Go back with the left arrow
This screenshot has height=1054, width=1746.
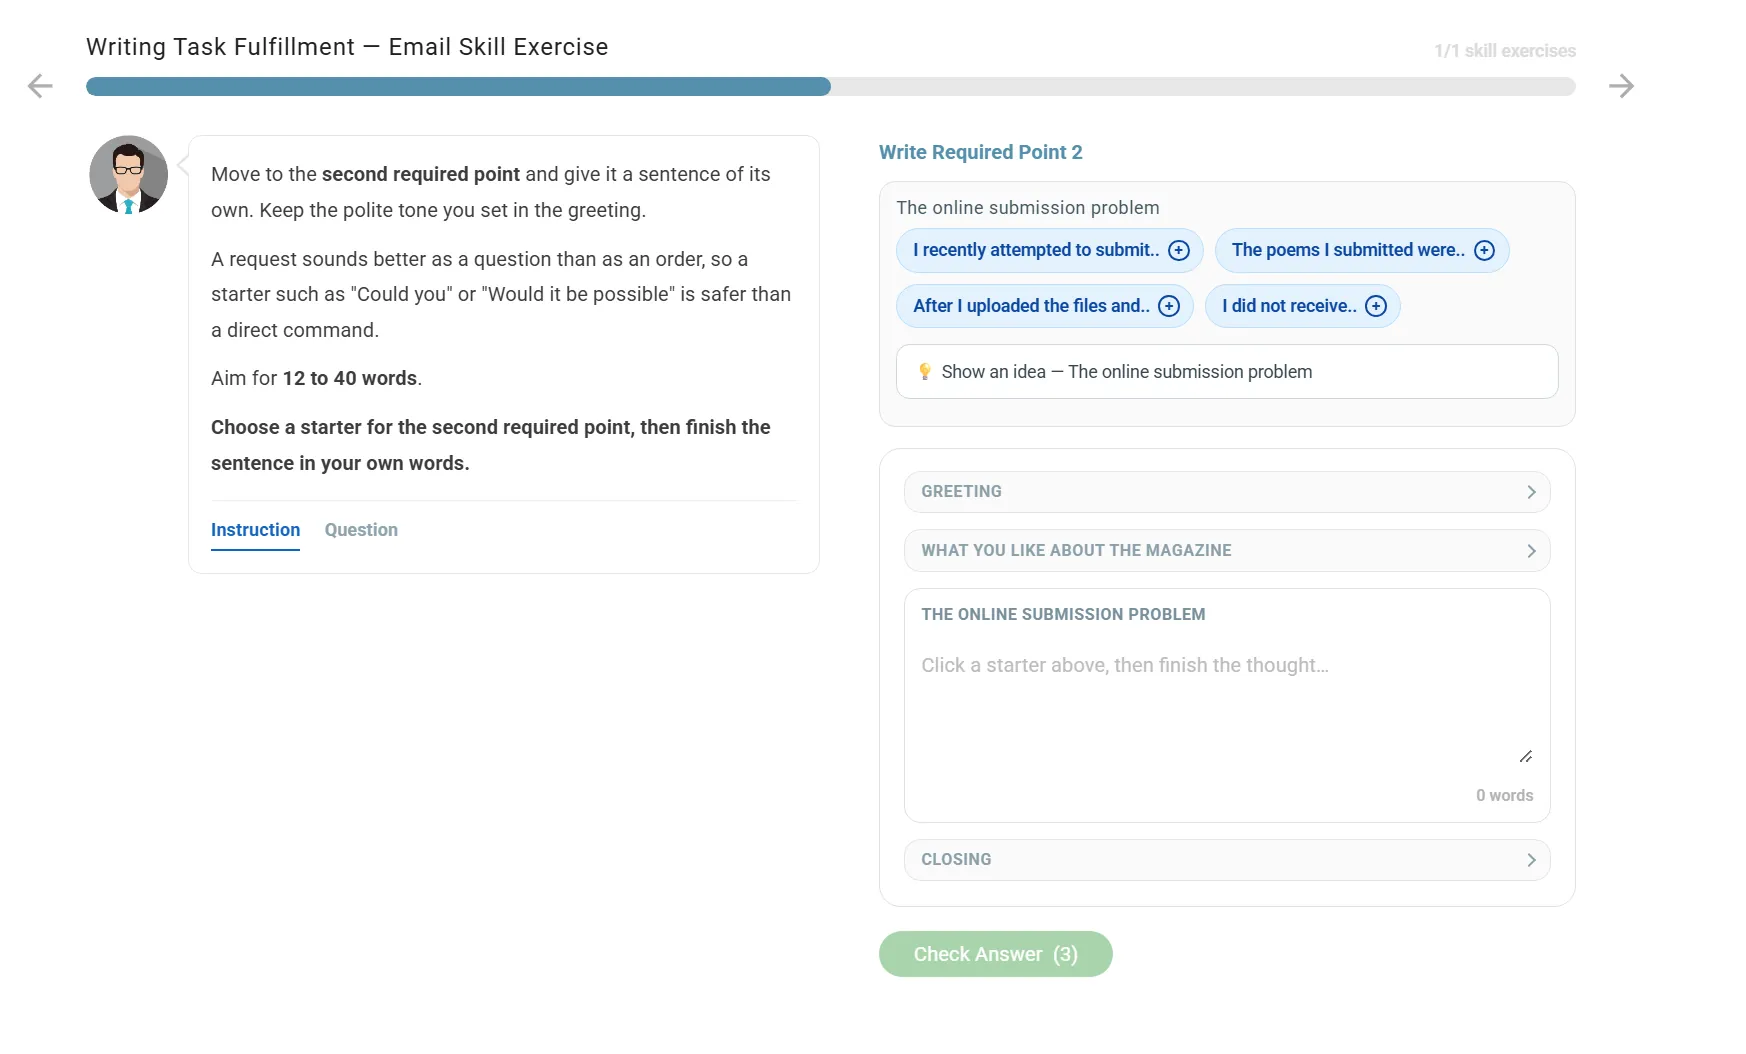pyautogui.click(x=40, y=86)
